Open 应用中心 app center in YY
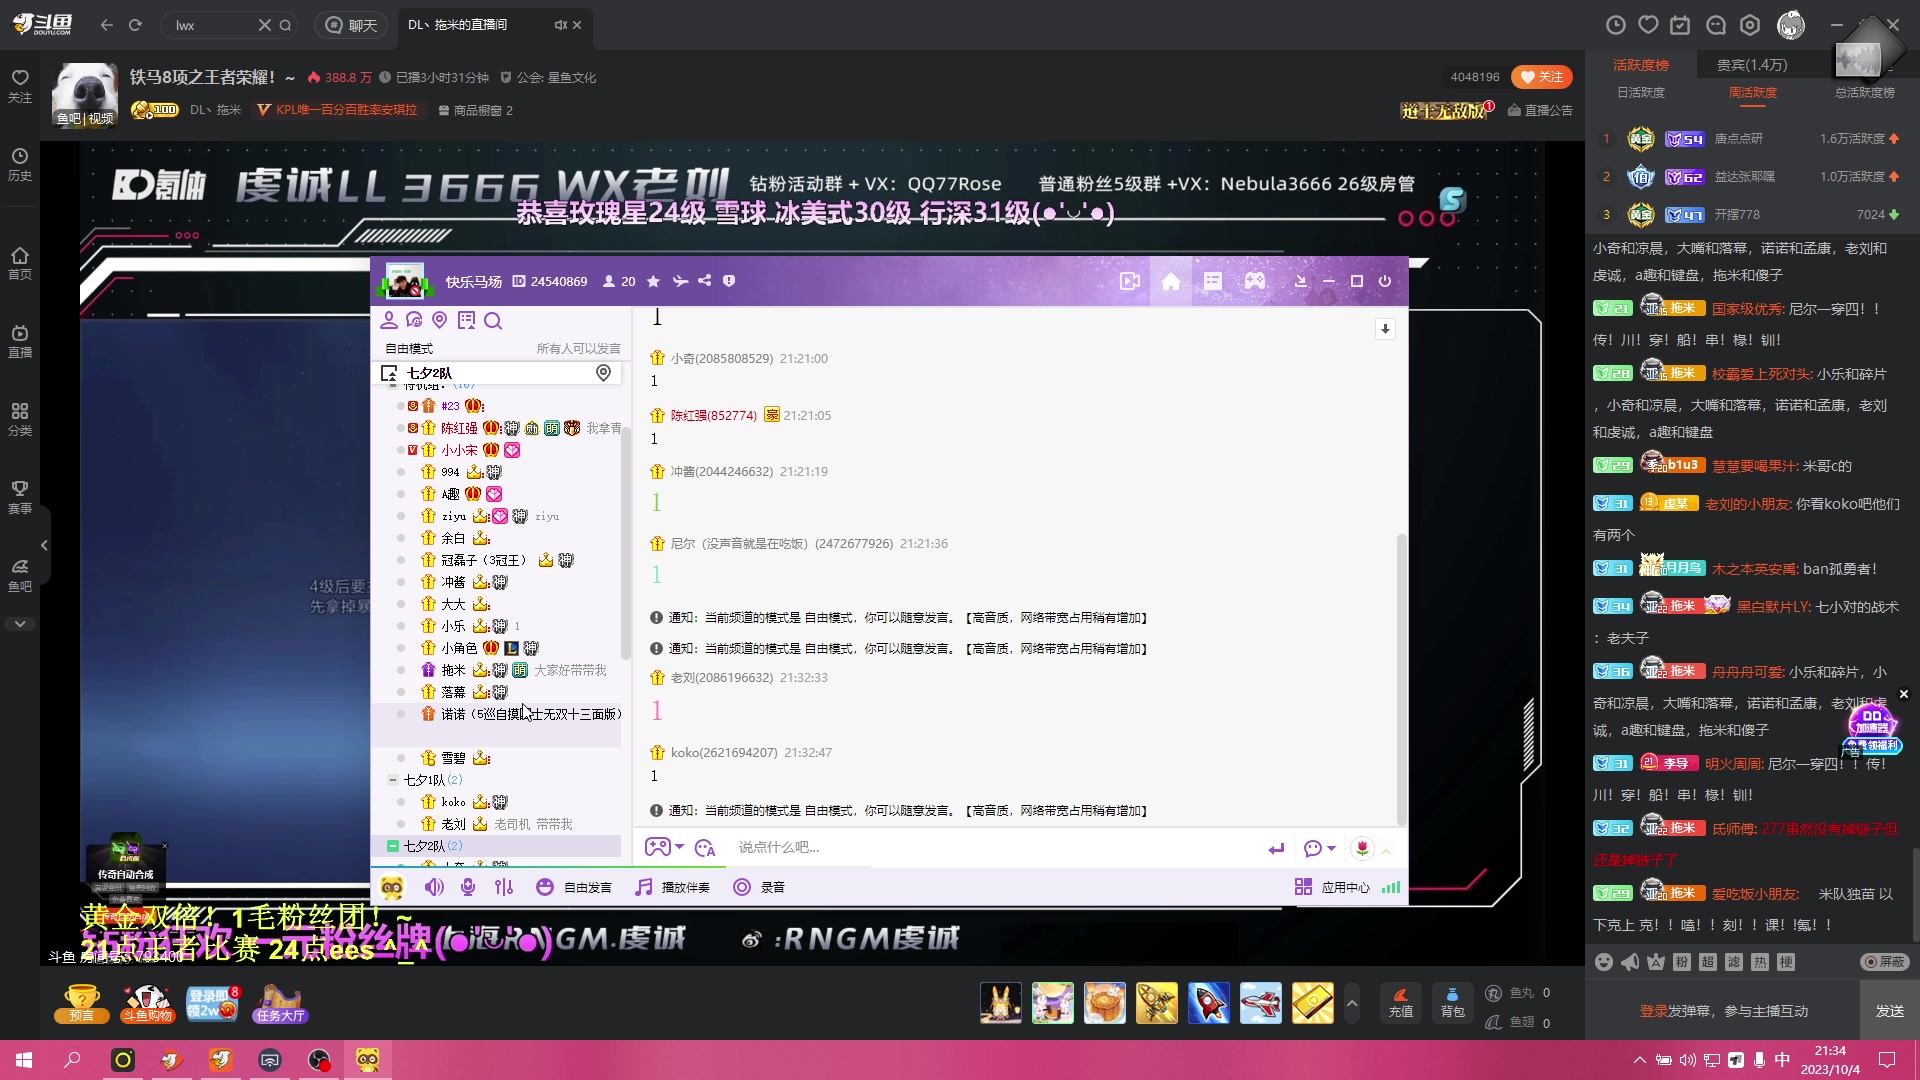This screenshot has height=1080, width=1920. 1333,887
